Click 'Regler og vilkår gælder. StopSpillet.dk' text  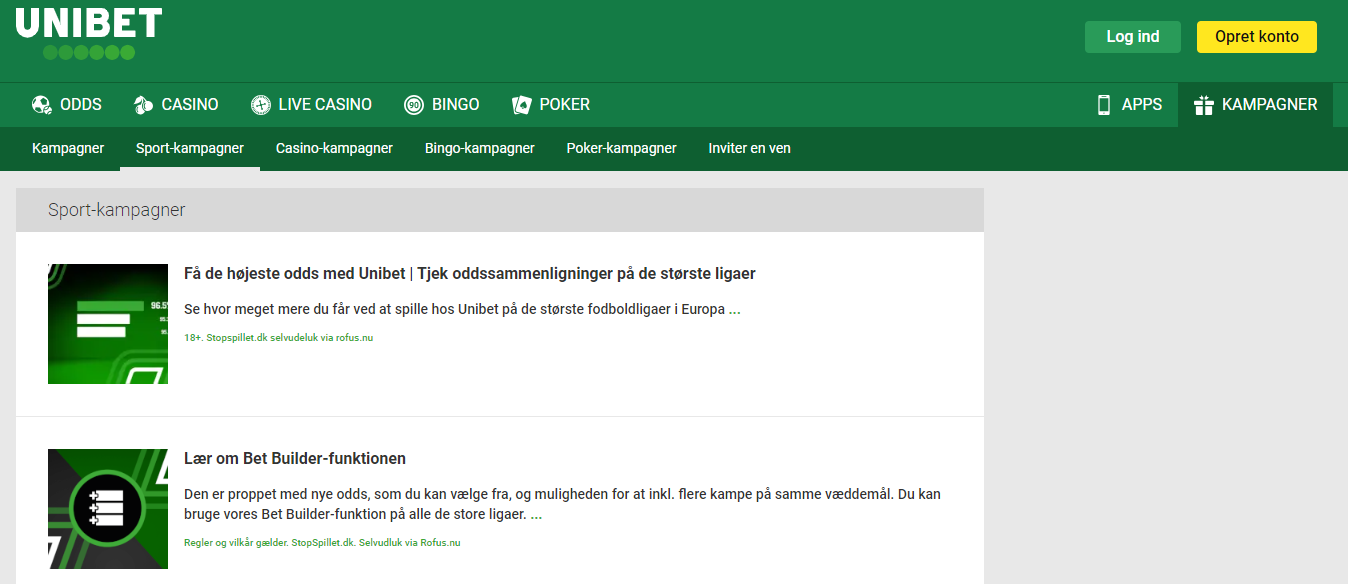322,543
